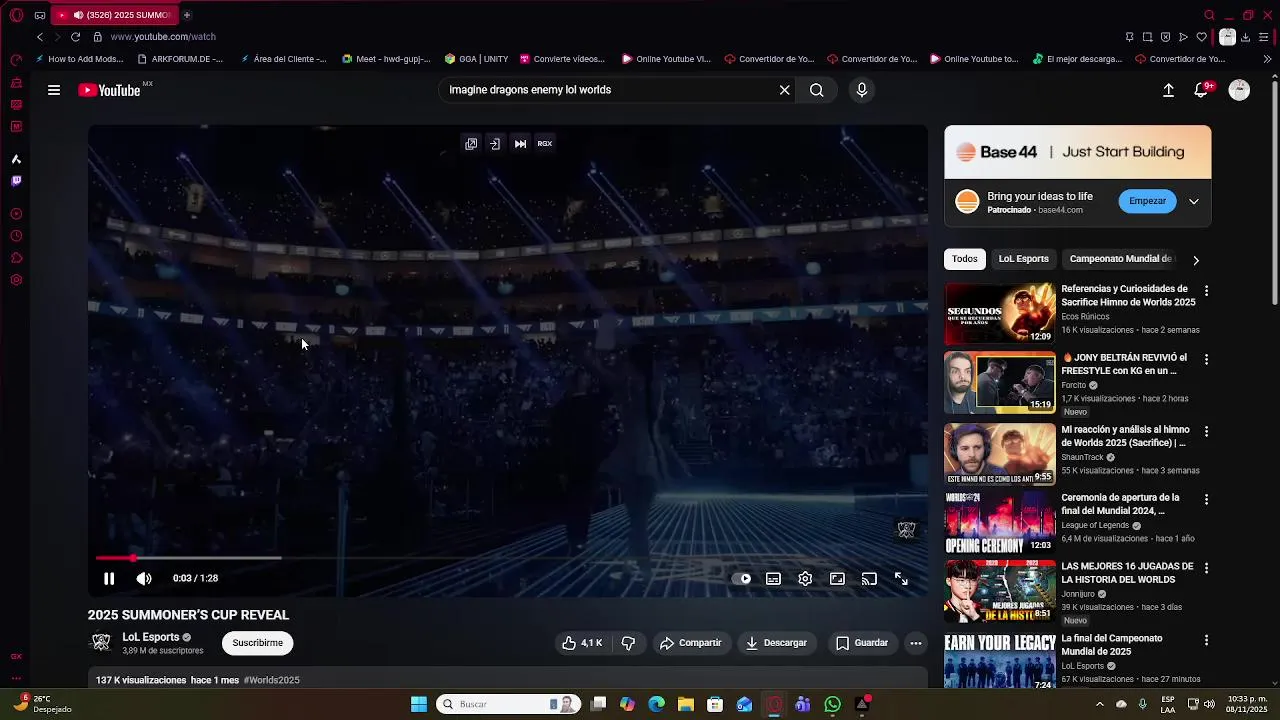Open a new browser tab
Image resolution: width=1280 pixels, height=720 pixels.
click(186, 15)
